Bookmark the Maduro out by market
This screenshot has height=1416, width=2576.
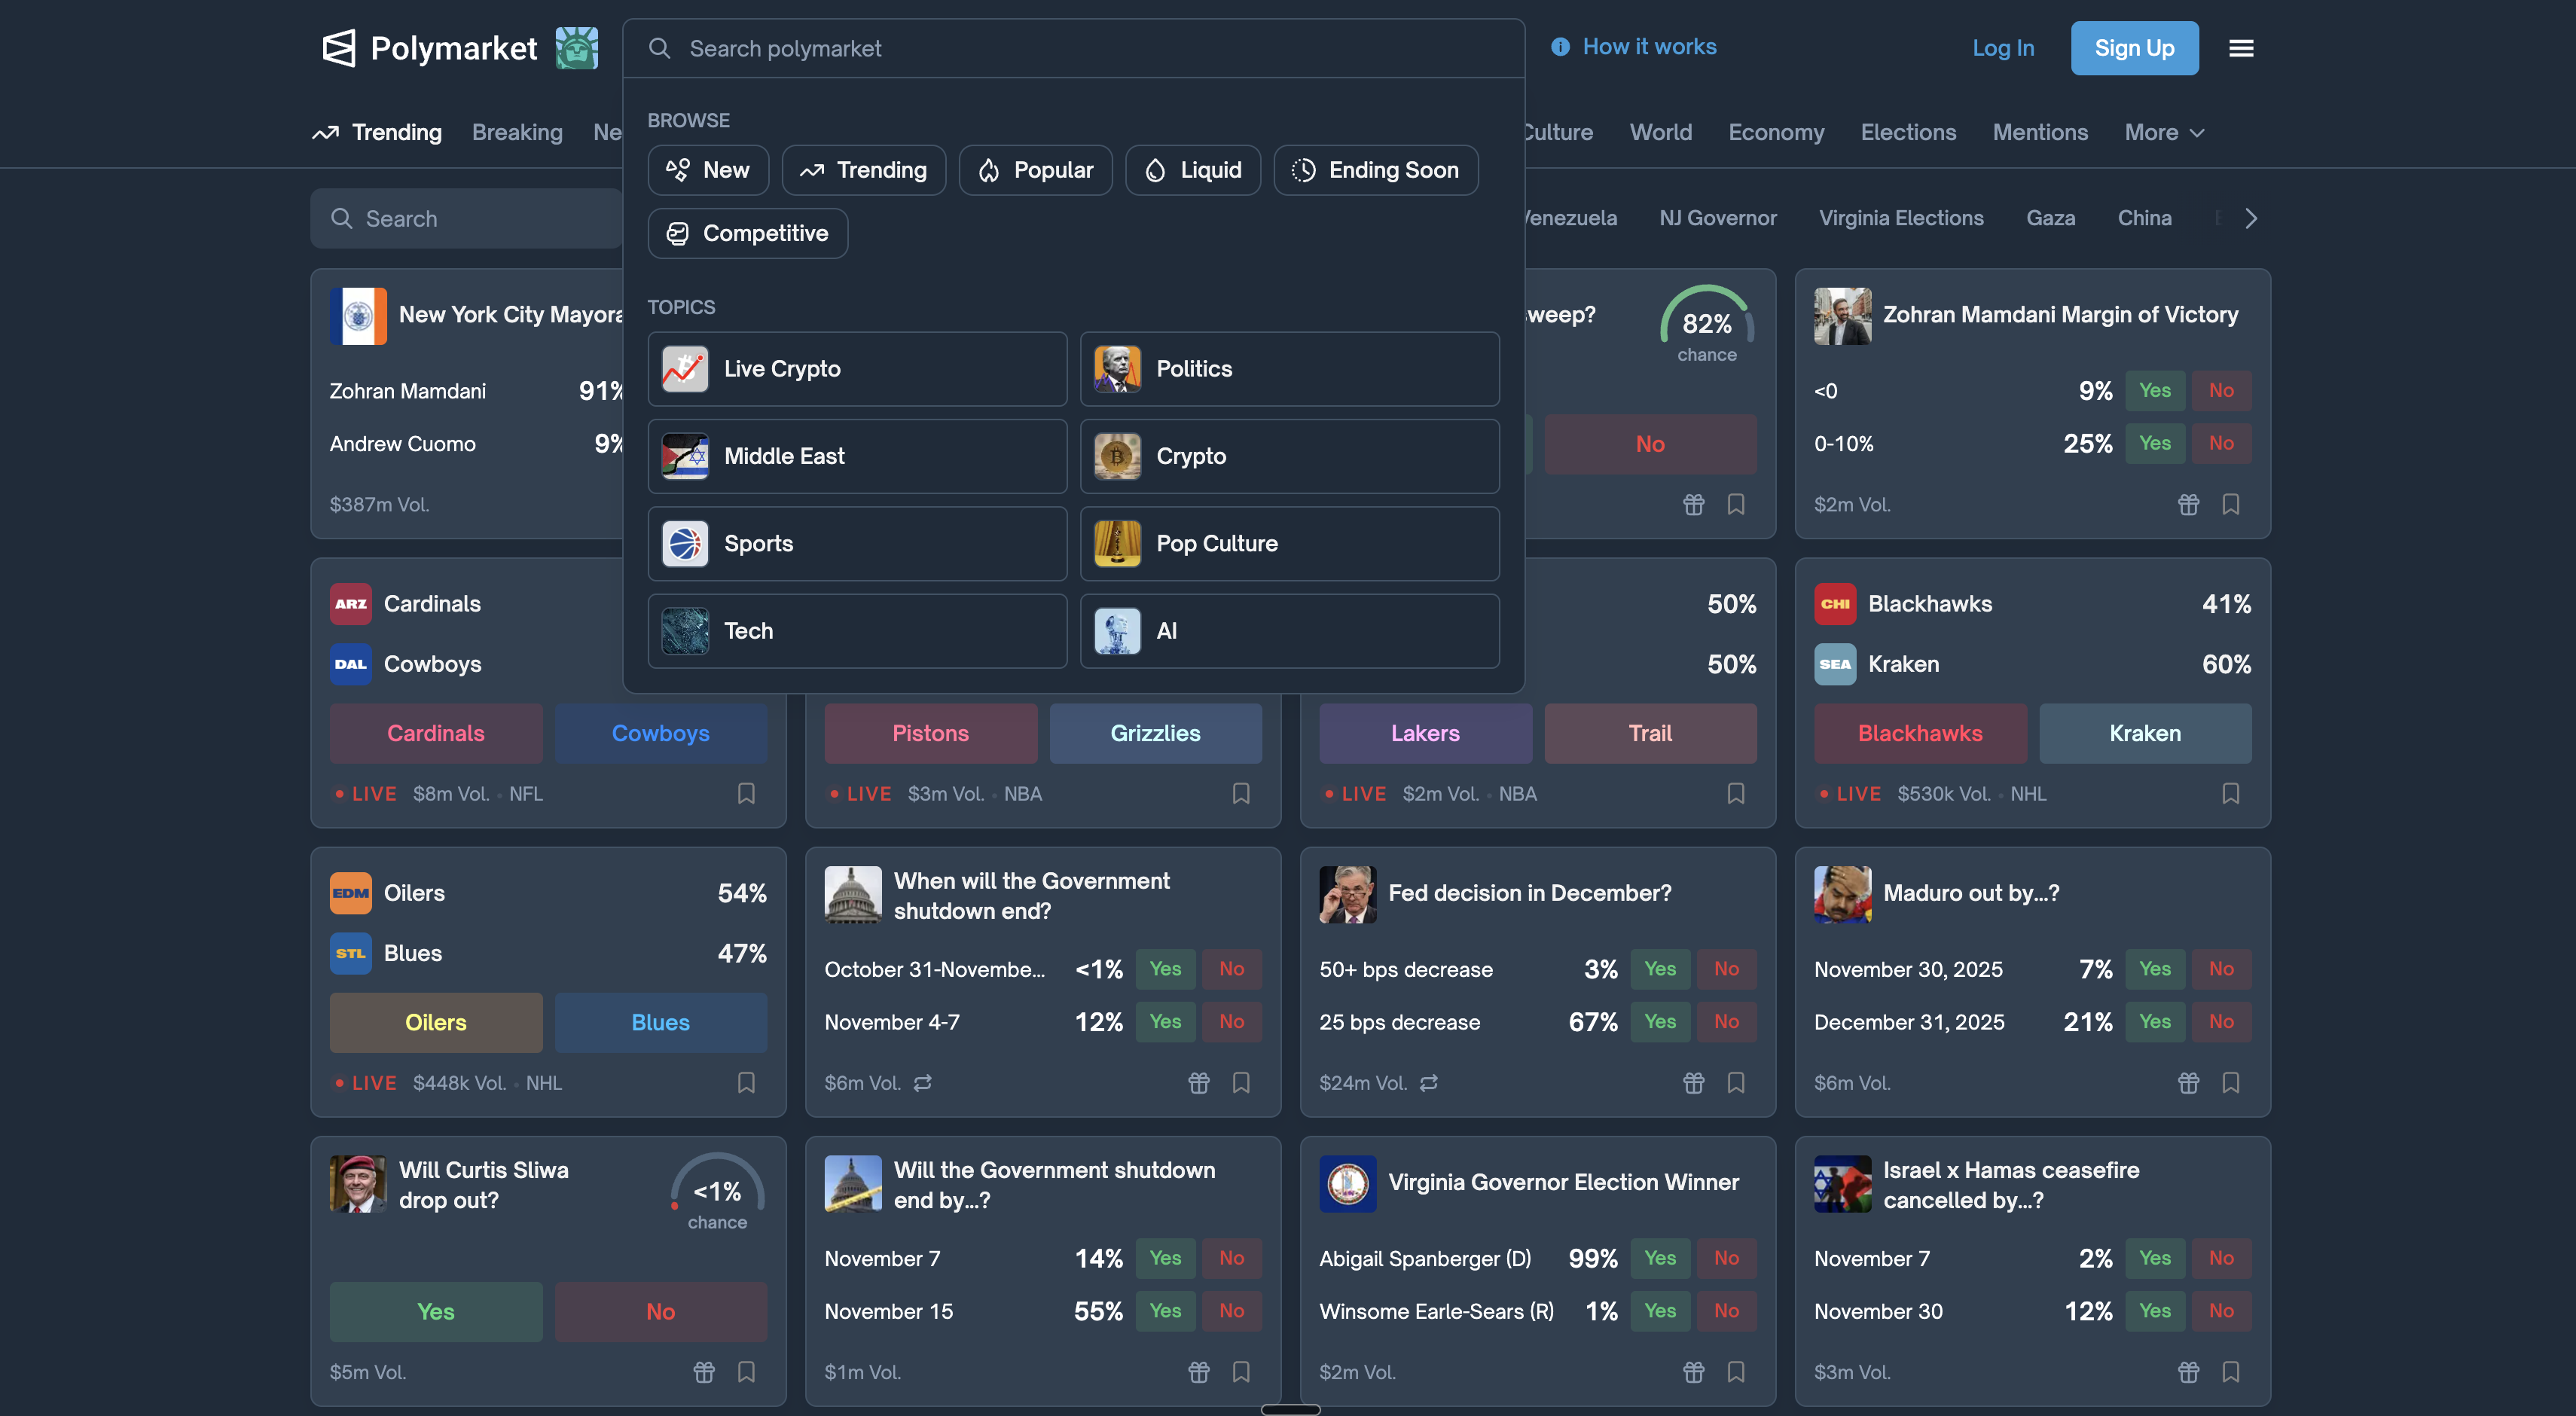coord(2230,1083)
